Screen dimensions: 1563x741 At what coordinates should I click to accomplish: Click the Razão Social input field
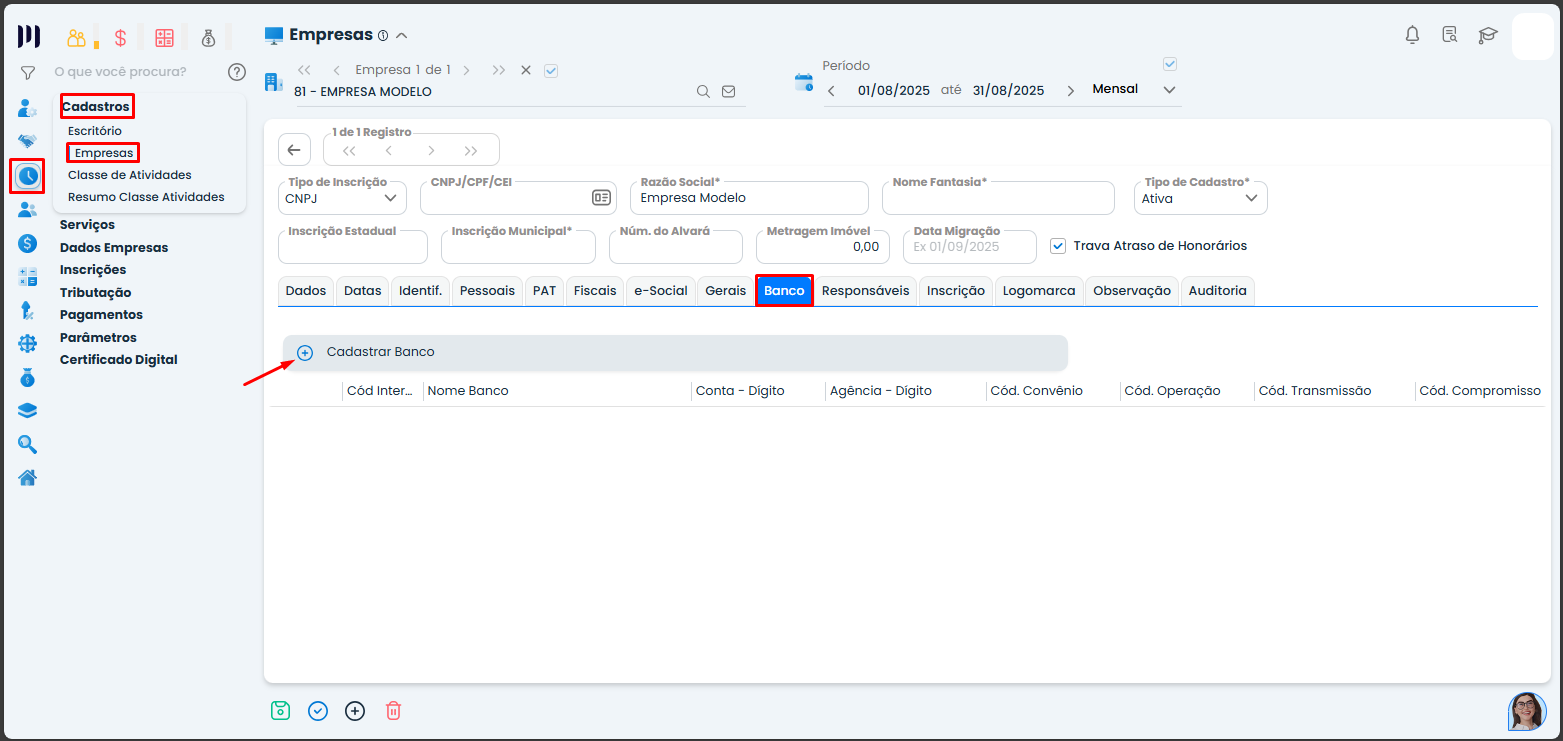749,198
